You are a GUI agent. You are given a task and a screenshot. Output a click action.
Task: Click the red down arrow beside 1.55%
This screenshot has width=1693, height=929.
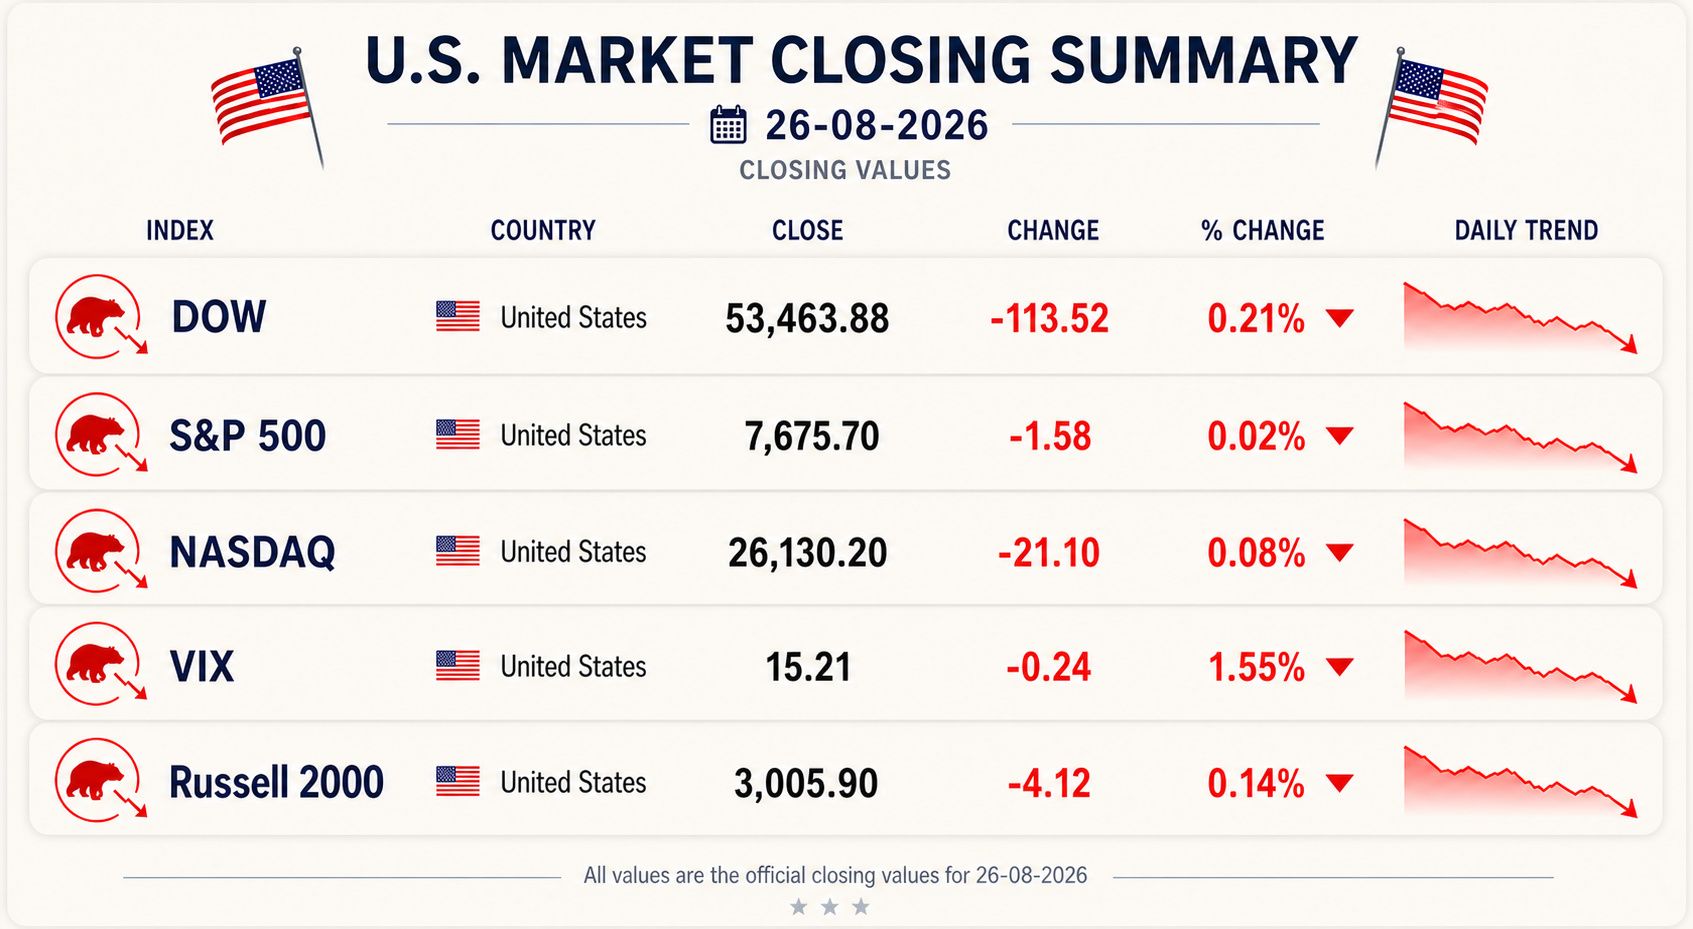click(x=1339, y=667)
